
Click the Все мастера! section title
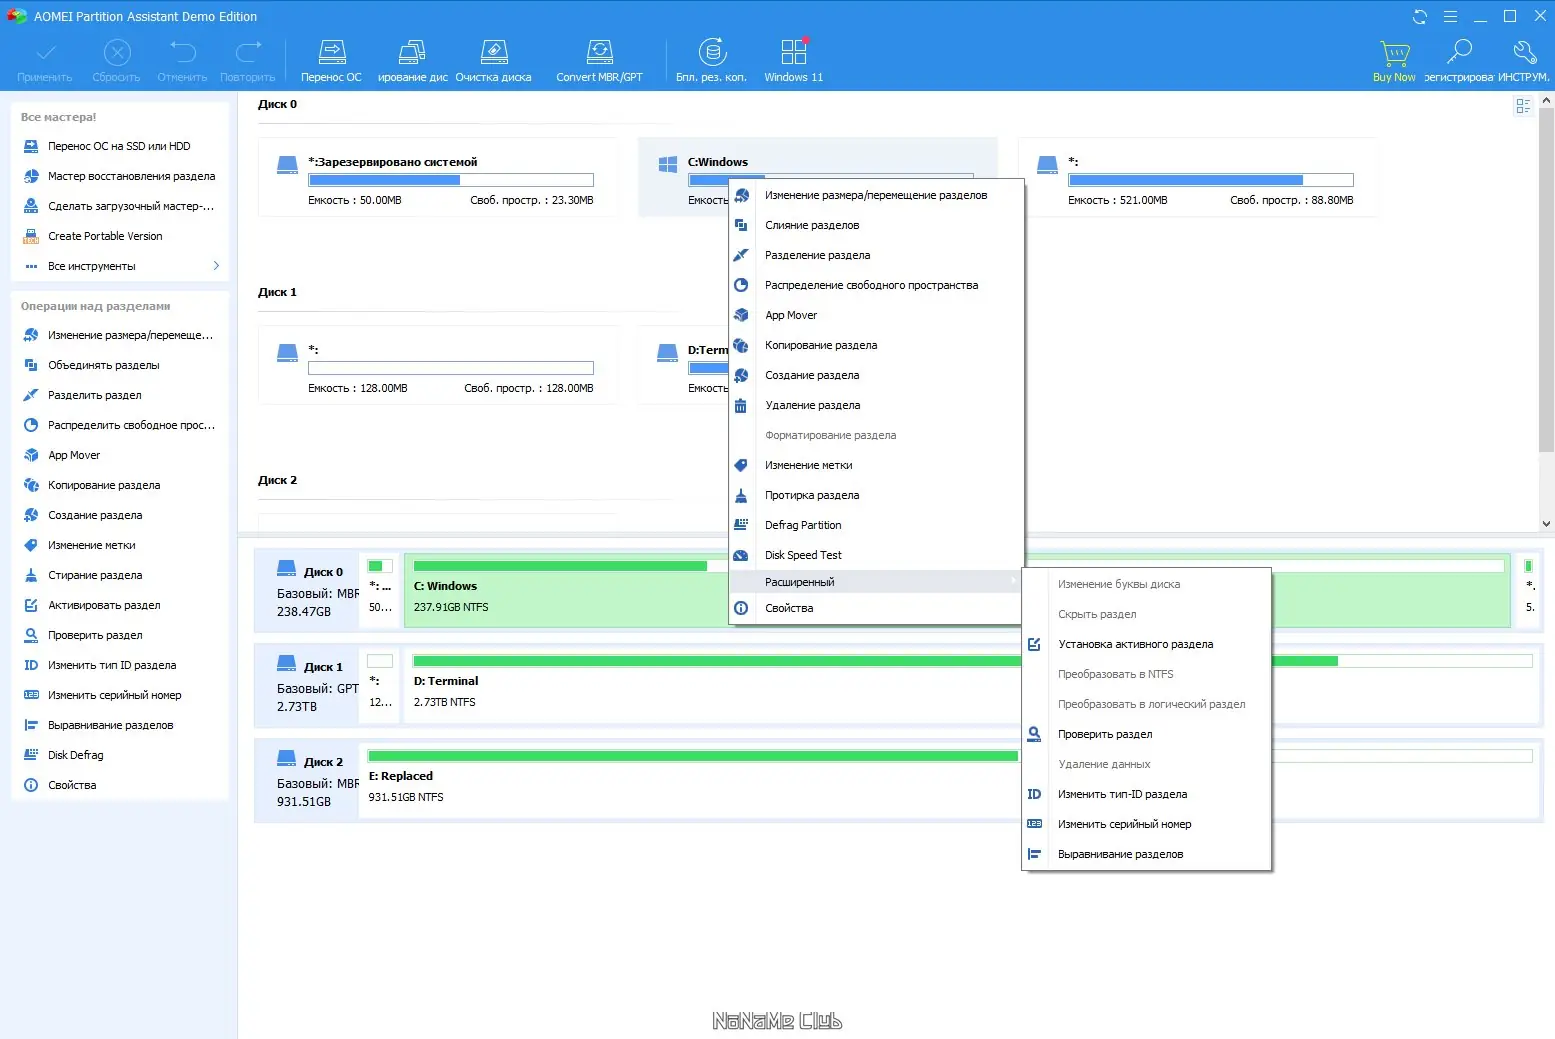(58, 117)
